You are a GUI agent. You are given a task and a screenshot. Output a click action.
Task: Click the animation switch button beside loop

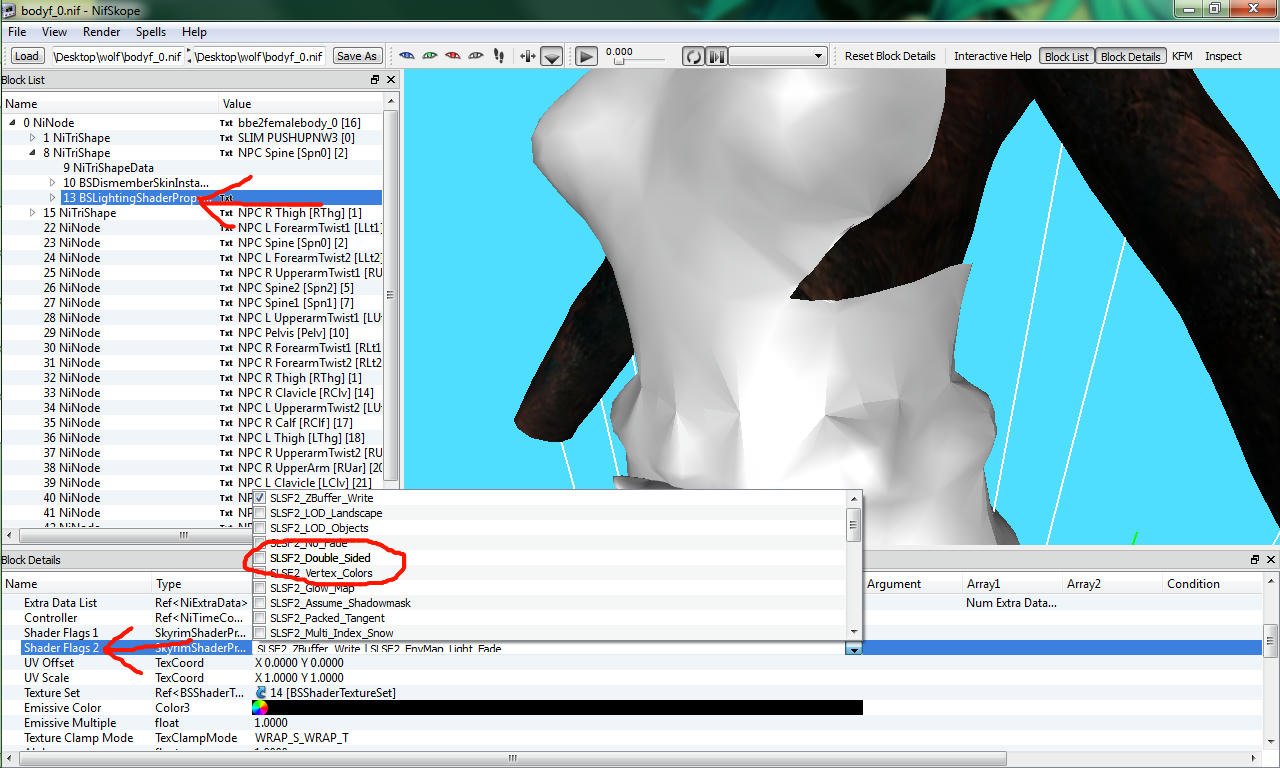pos(716,56)
